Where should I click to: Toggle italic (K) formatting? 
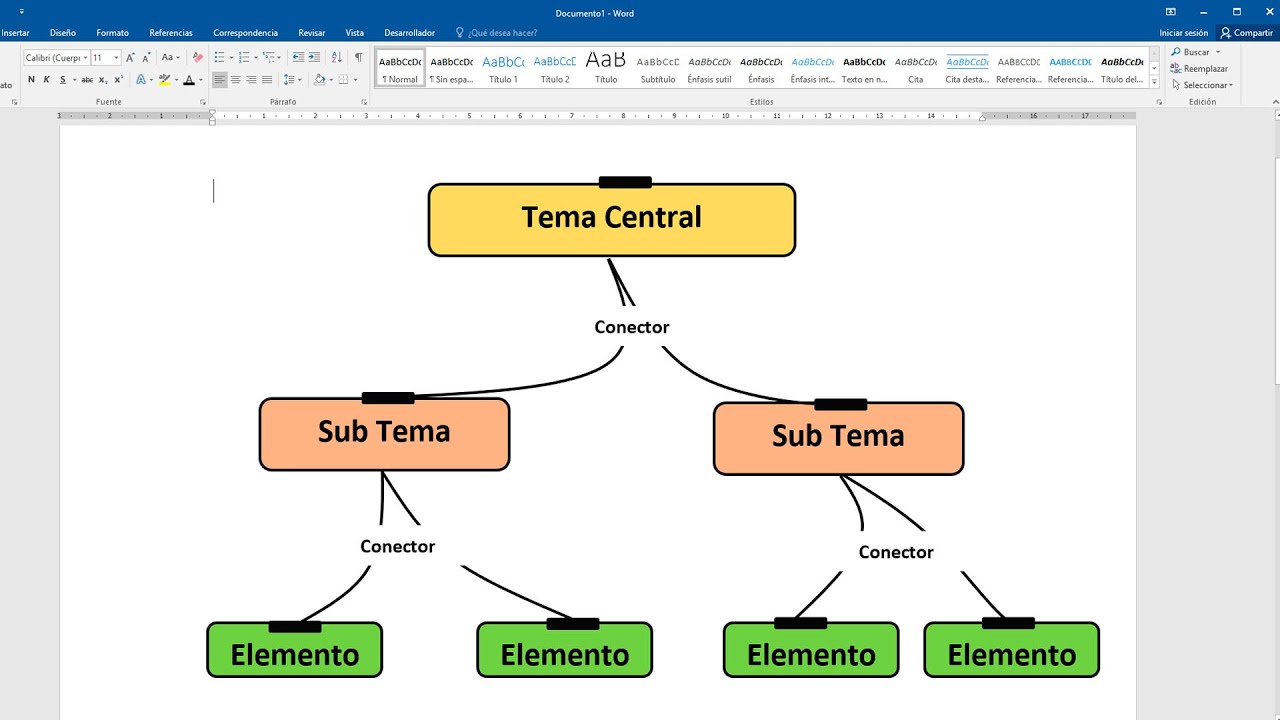pos(46,80)
